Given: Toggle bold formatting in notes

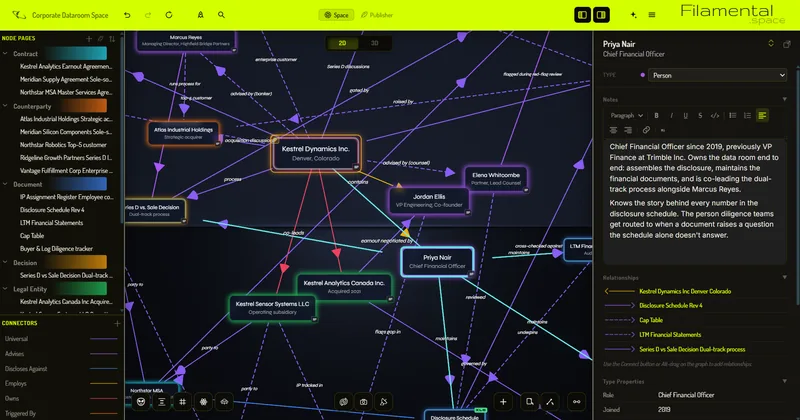Looking at the screenshot, I should coord(657,116).
